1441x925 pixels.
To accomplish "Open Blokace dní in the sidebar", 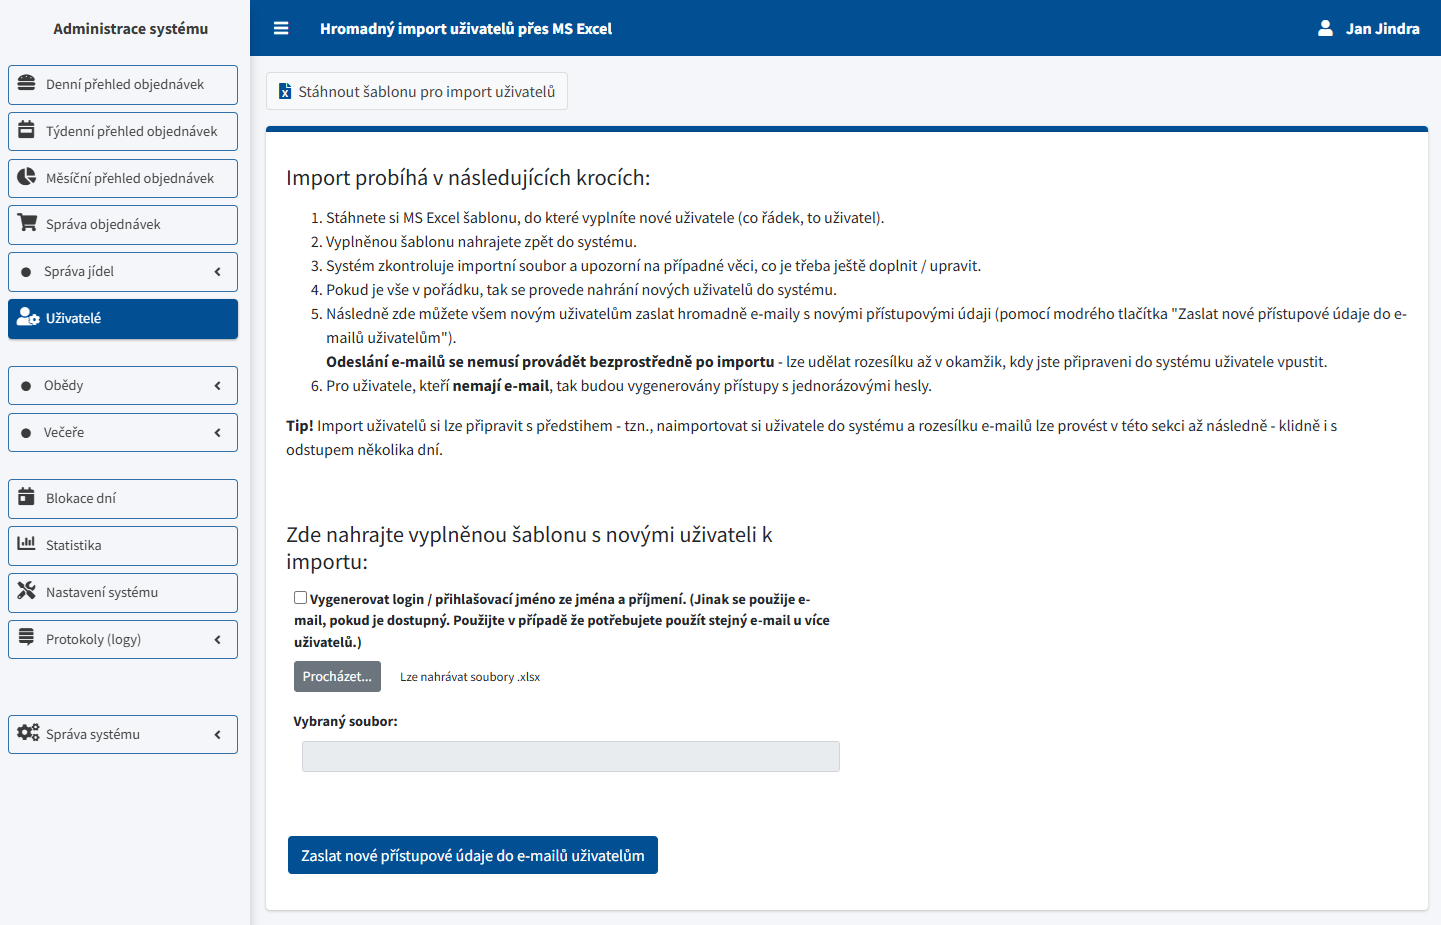I will [123, 499].
